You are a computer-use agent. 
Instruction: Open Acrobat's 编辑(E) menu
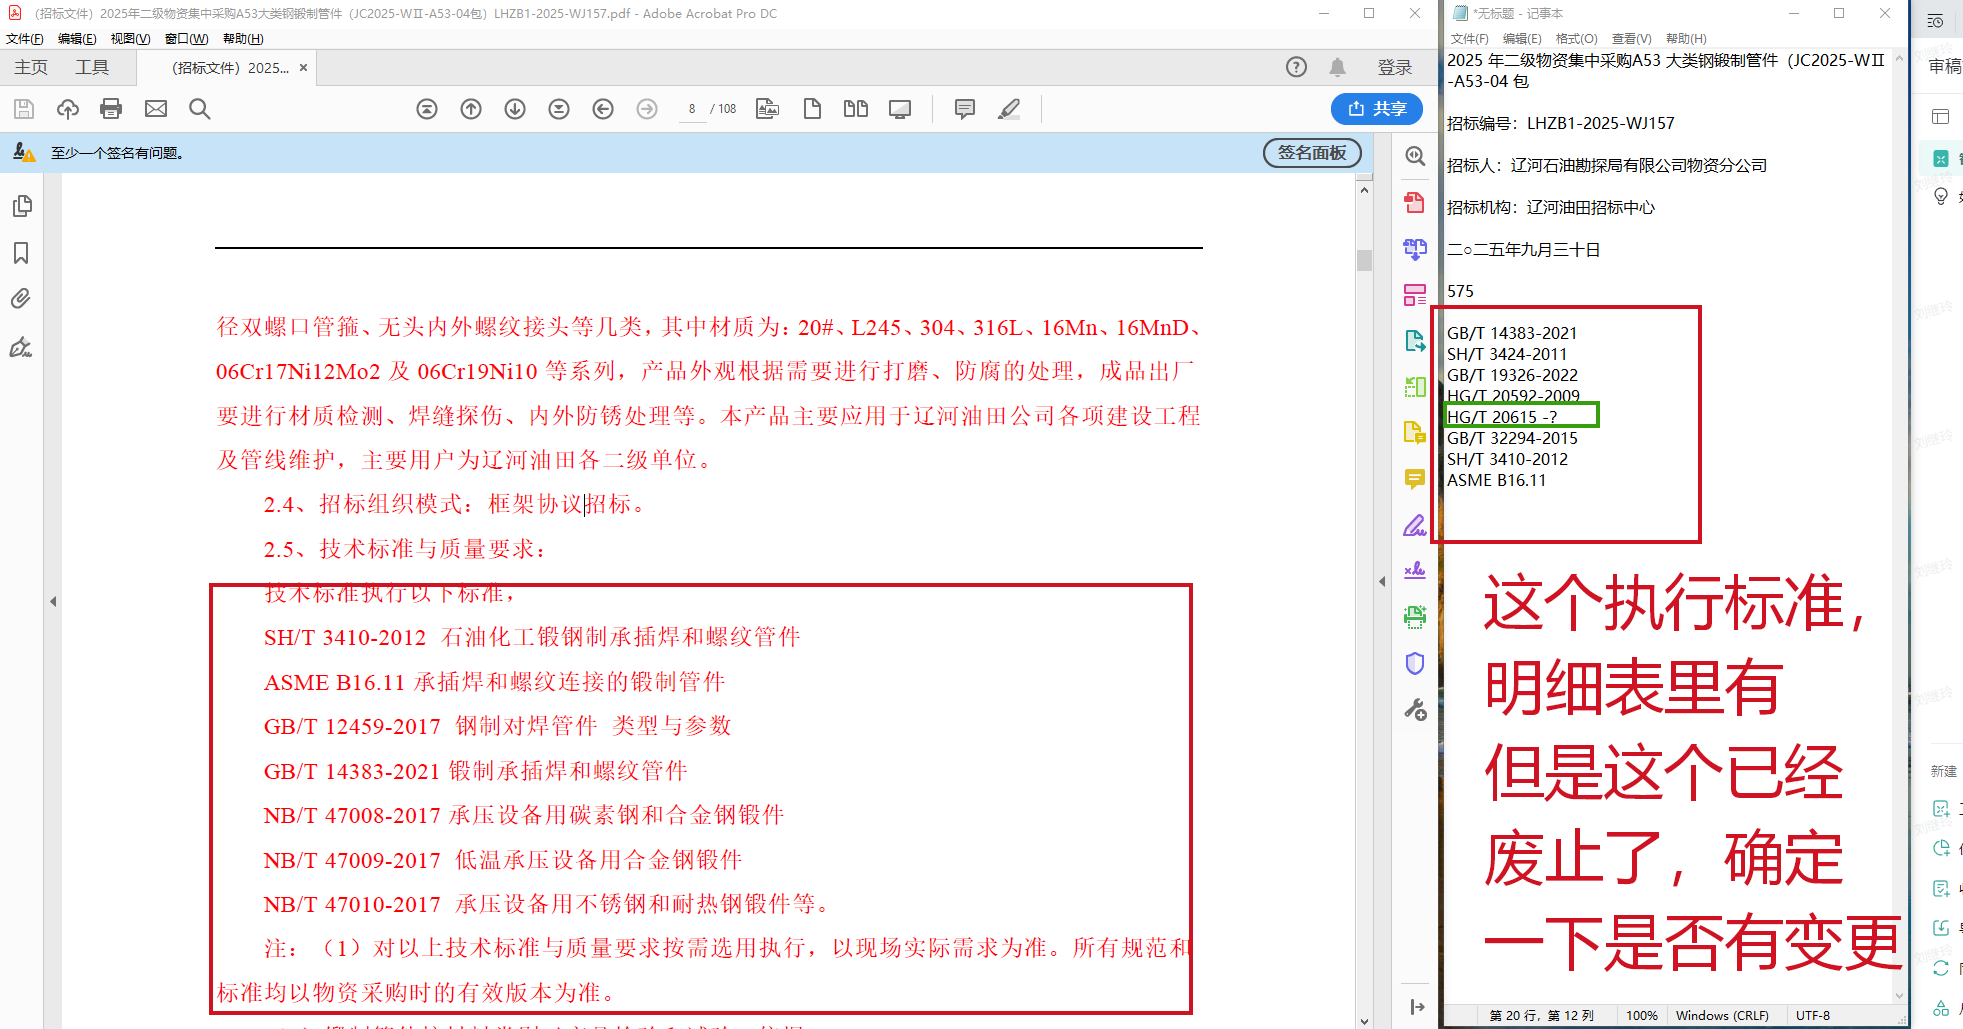pos(77,39)
